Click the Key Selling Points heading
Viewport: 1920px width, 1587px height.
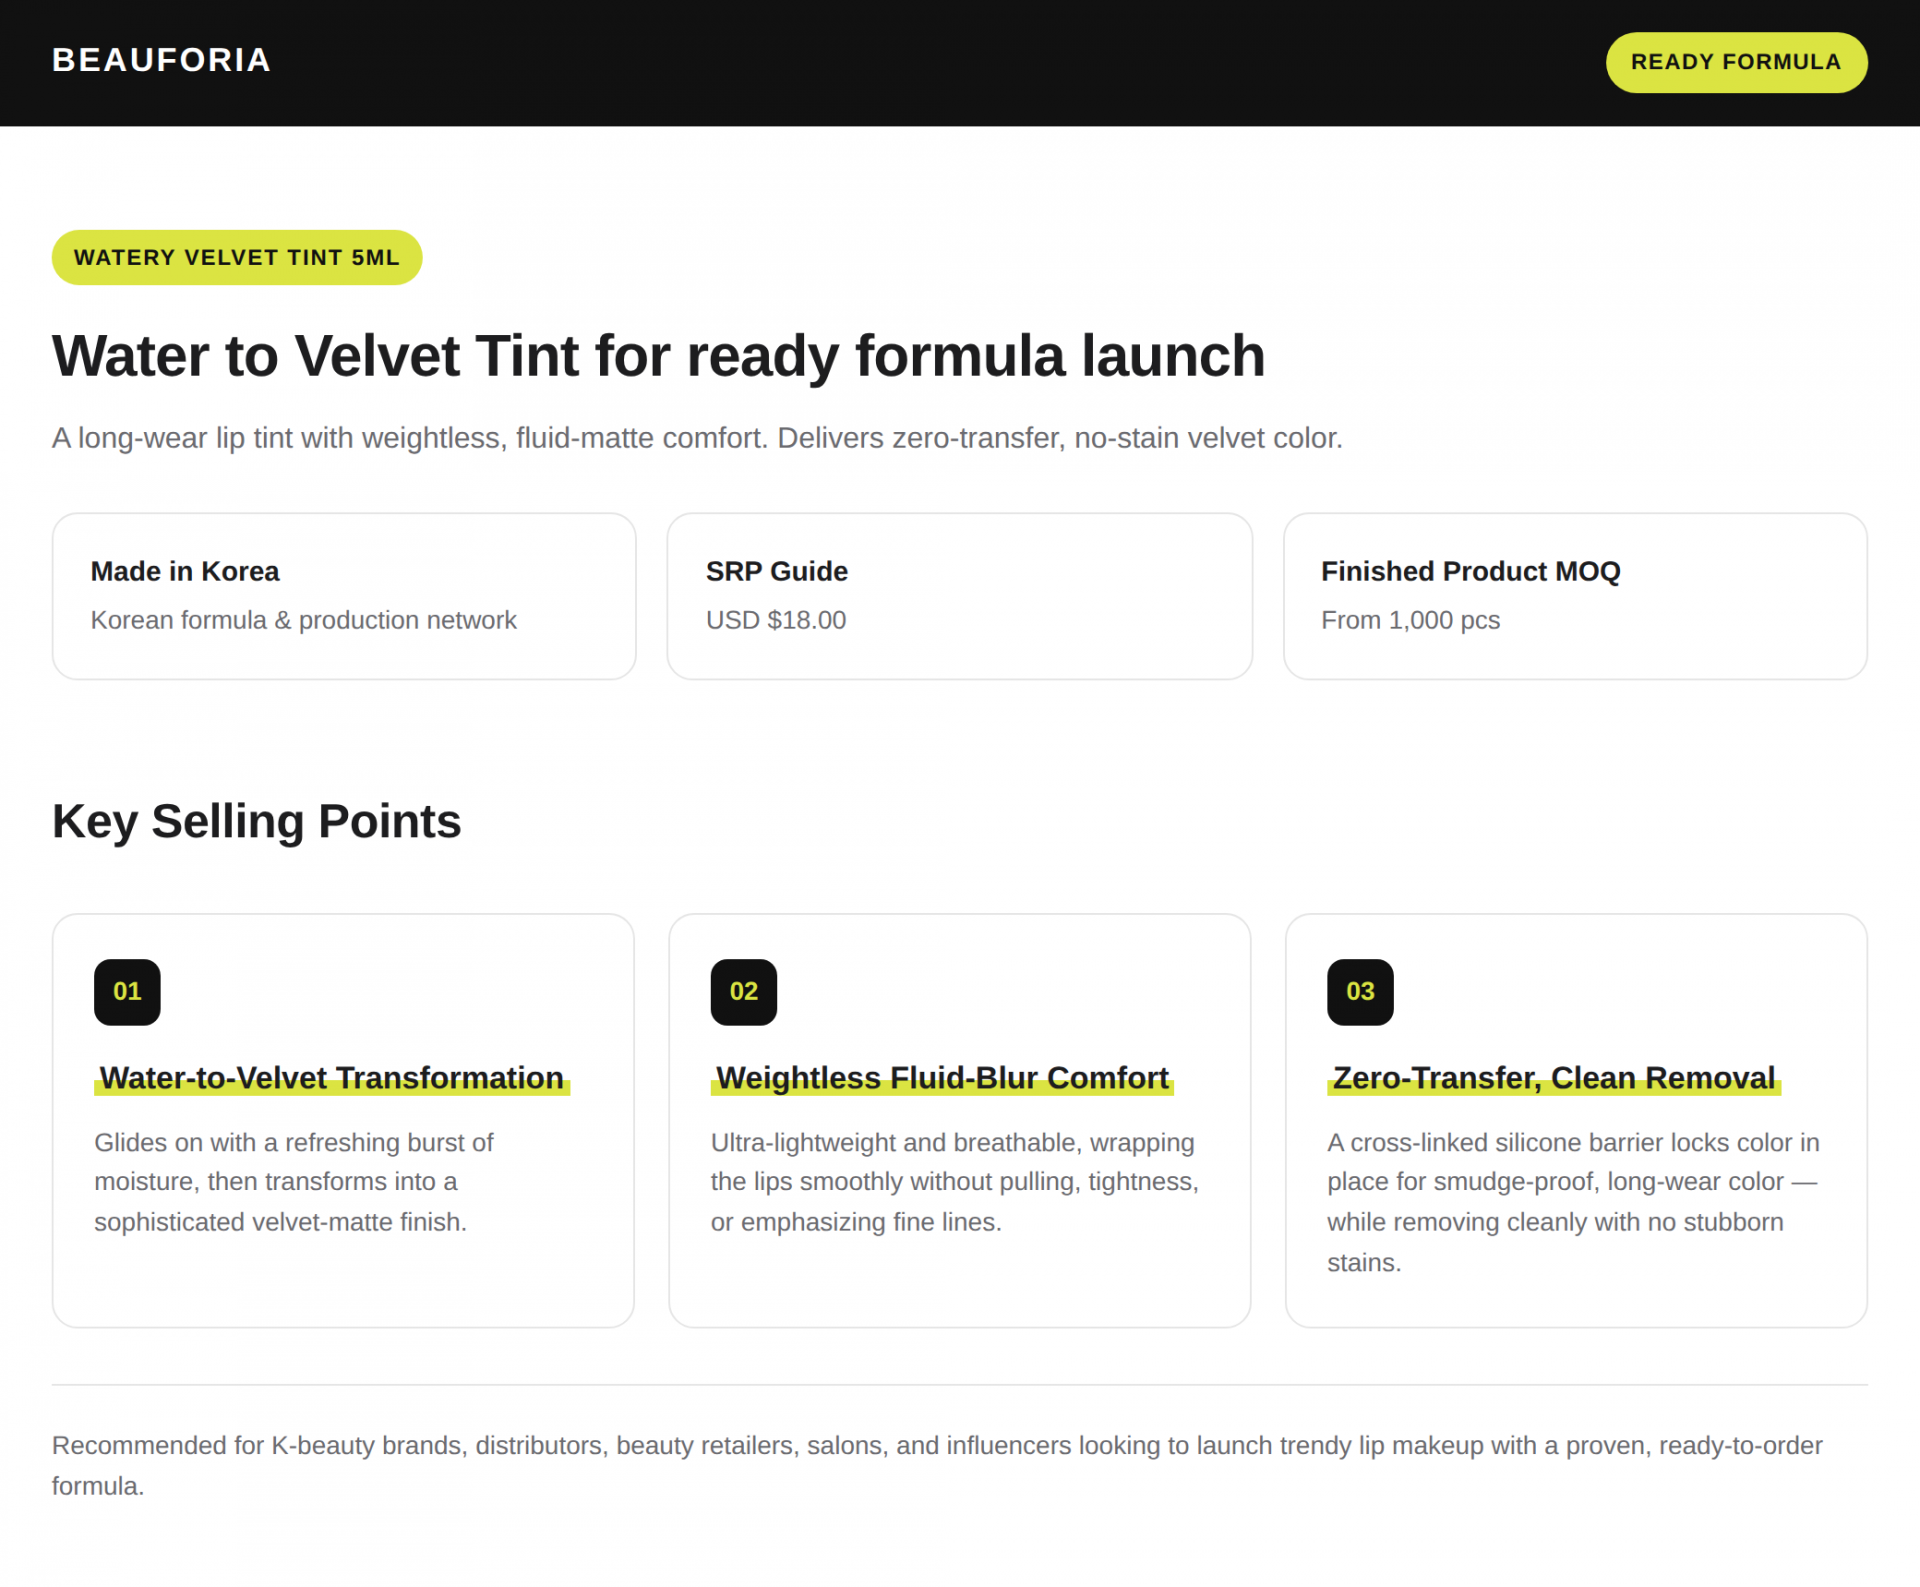pos(257,821)
